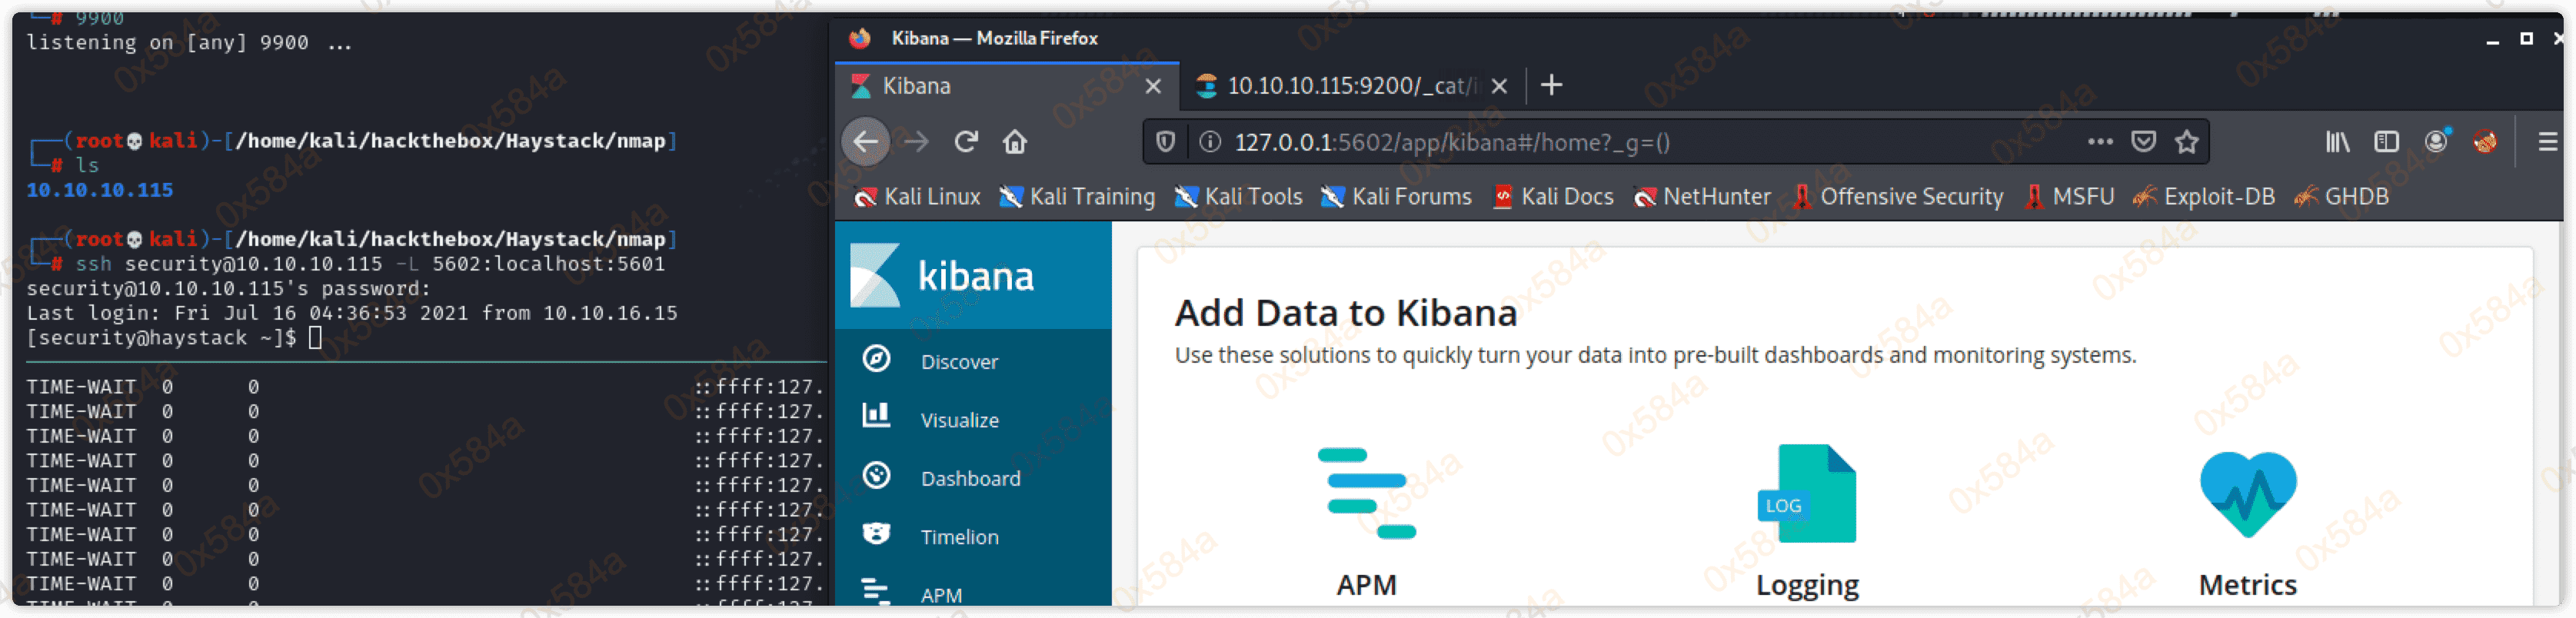The height and width of the screenshot is (618, 2576).
Task: Bookmark this page with the star icon
Action: pyautogui.click(x=2187, y=142)
